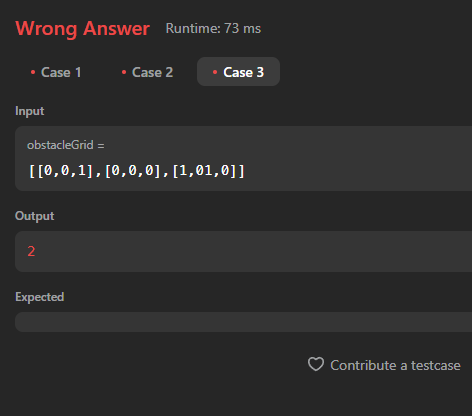Click the empty Expected result box
This screenshot has height=416, width=472.
tap(243, 322)
